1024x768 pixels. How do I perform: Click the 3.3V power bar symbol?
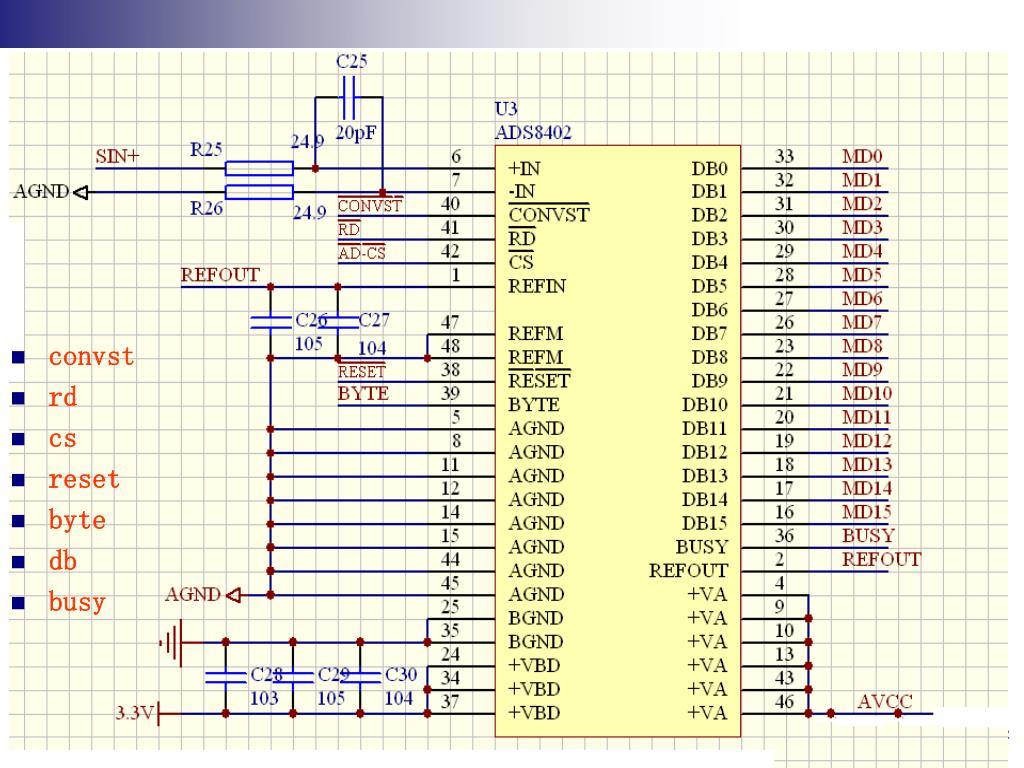pyautogui.click(x=159, y=713)
